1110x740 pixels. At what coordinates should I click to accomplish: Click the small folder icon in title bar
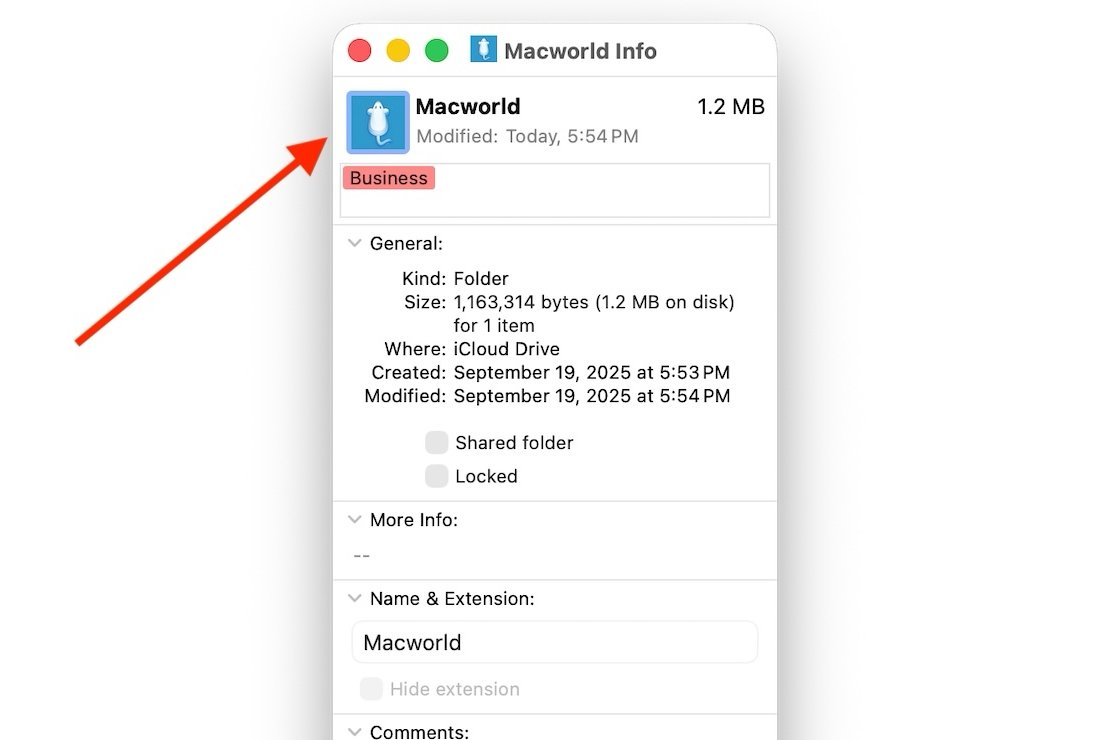click(x=483, y=50)
